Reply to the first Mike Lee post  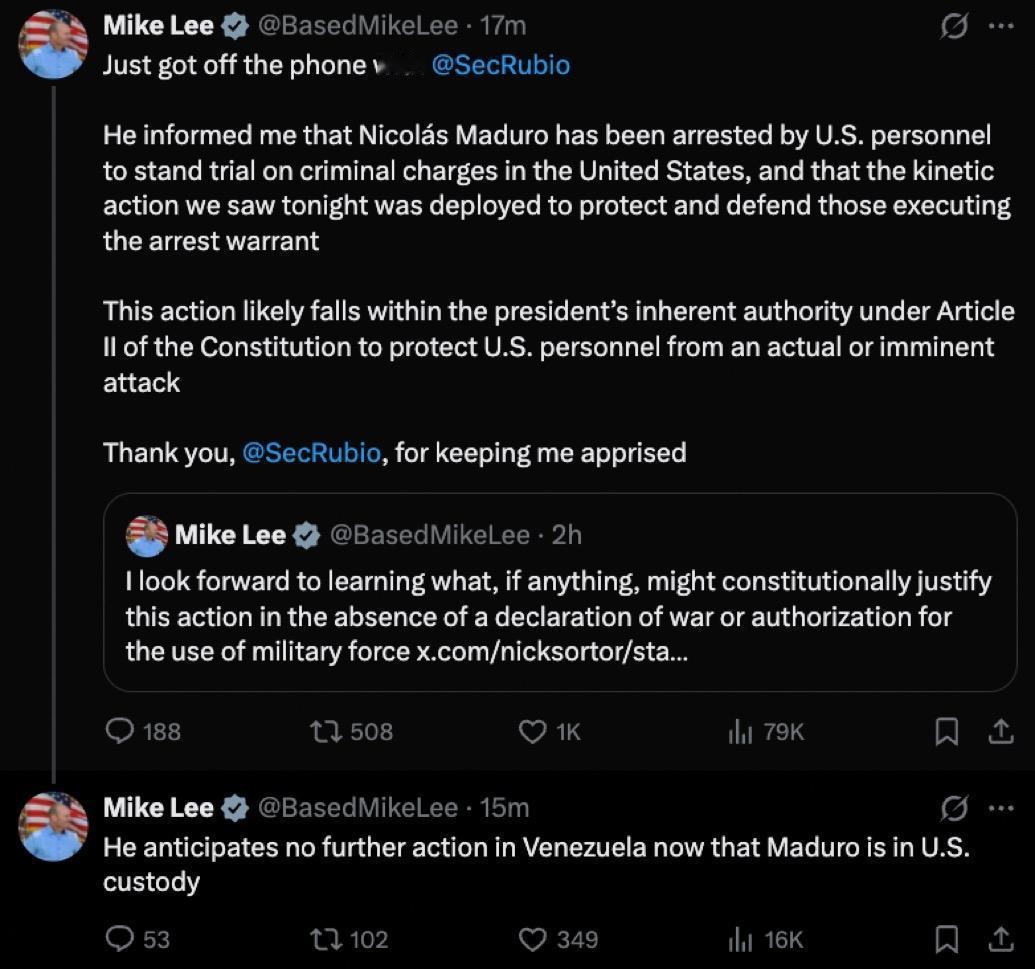coord(120,732)
